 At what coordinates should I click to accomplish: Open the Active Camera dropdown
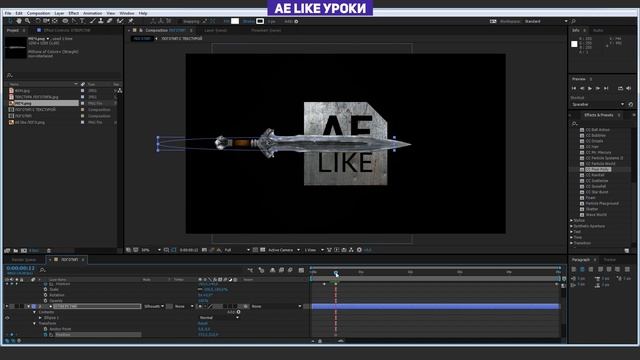click(x=284, y=250)
